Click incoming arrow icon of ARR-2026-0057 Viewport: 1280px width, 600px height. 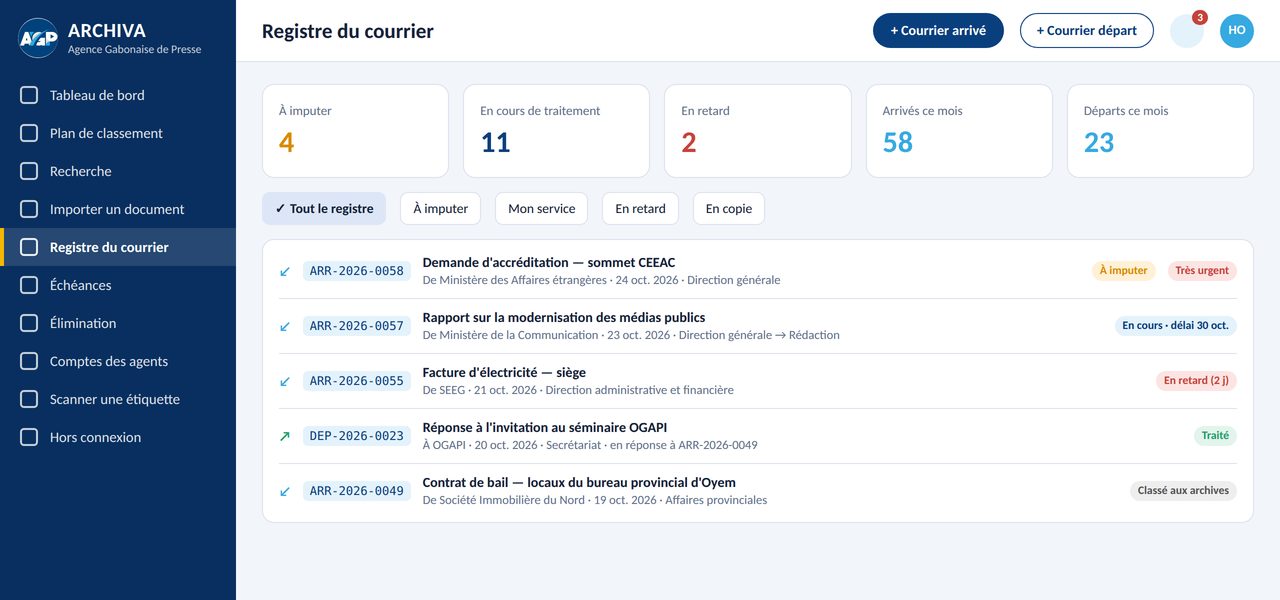(285, 326)
